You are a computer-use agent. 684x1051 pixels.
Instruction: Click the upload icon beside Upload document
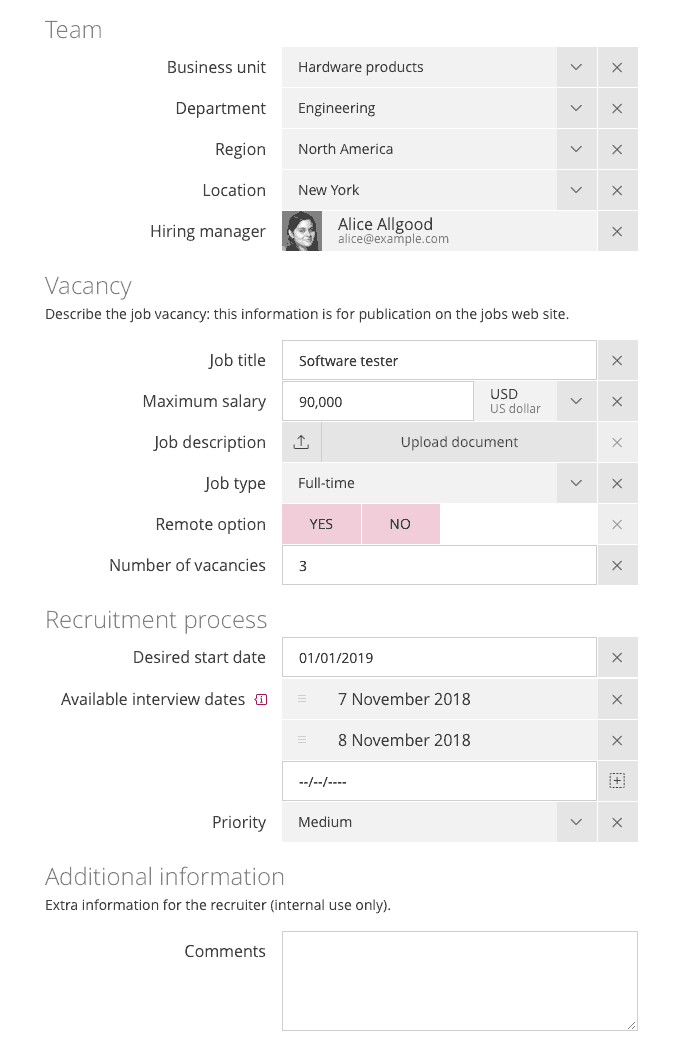point(300,441)
